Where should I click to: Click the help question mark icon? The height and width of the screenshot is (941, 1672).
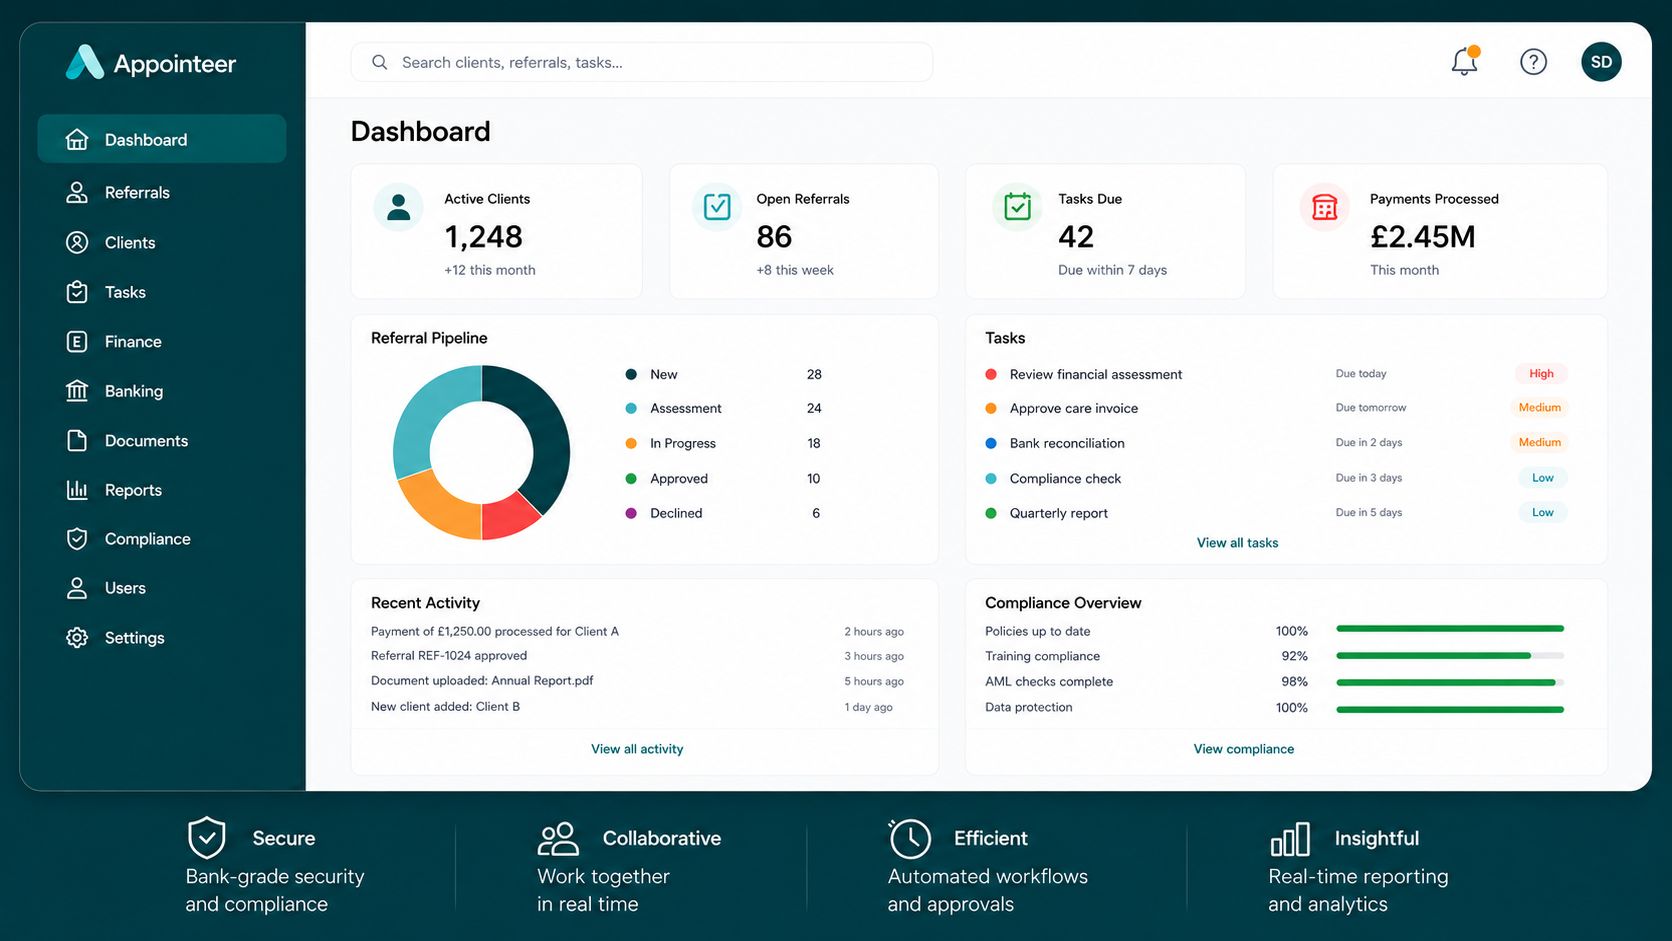(x=1533, y=62)
